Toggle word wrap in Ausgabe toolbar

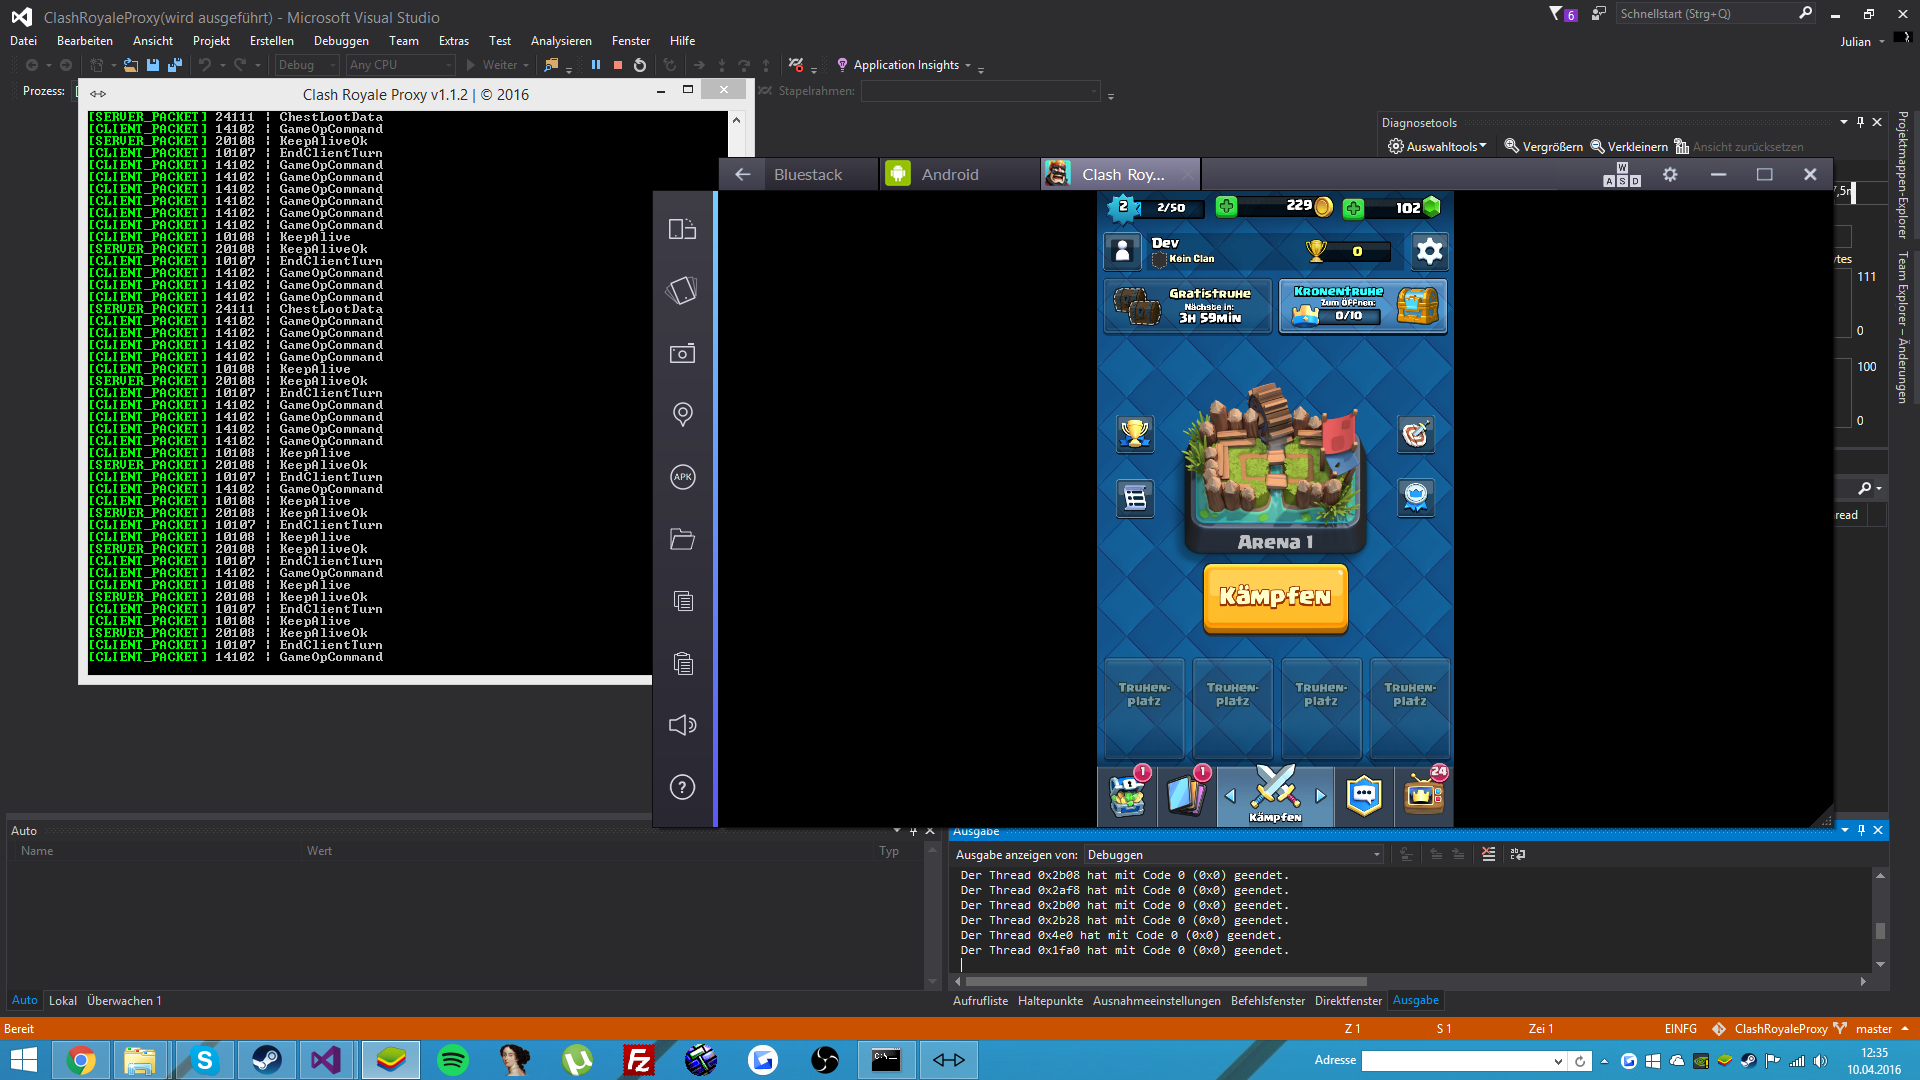[1518, 854]
